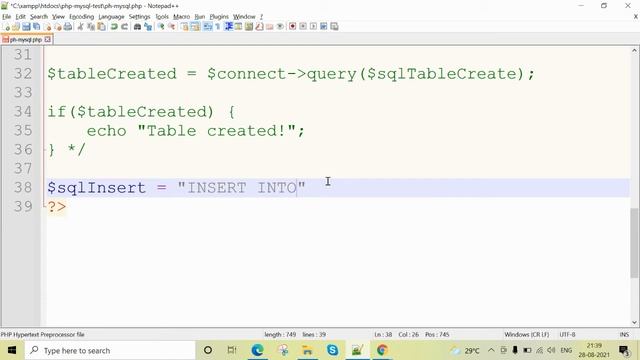
Task: Undo the last edit with the green Undo arrow
Action: click(x=114, y=27)
